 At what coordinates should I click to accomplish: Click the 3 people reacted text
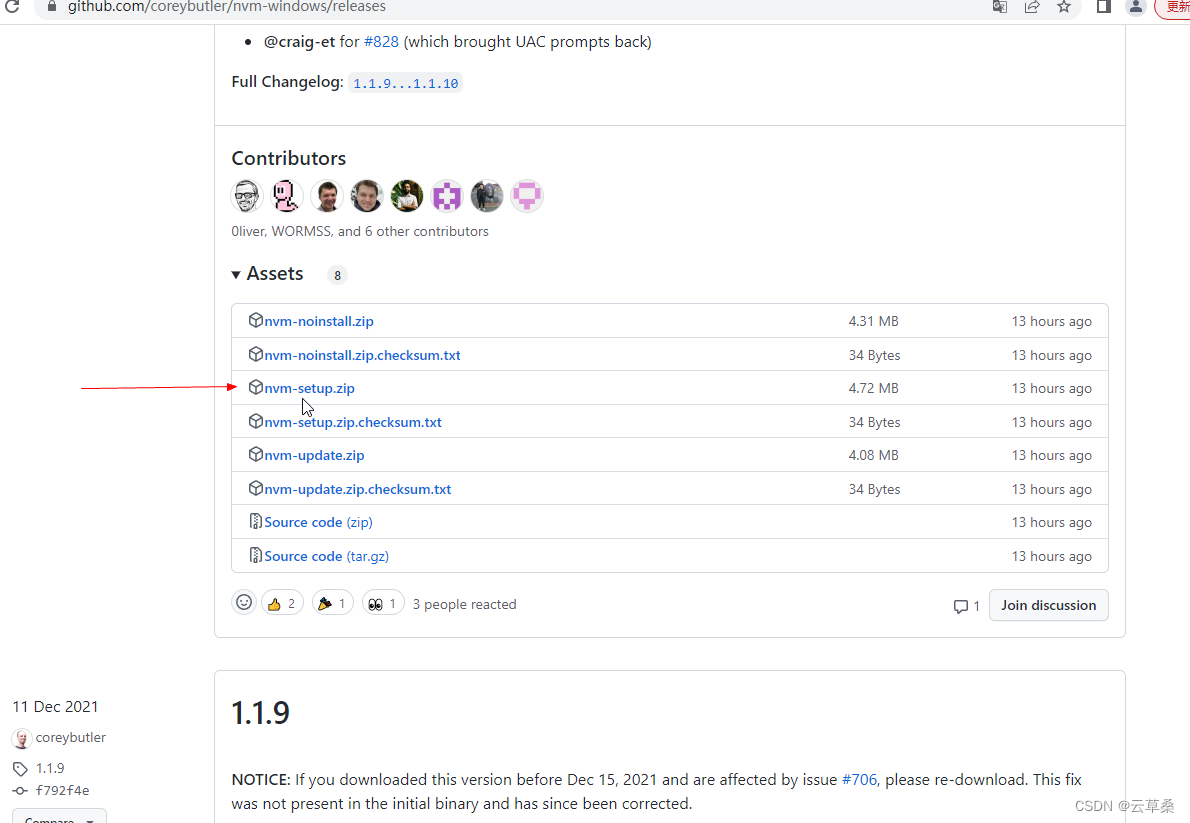pos(464,604)
